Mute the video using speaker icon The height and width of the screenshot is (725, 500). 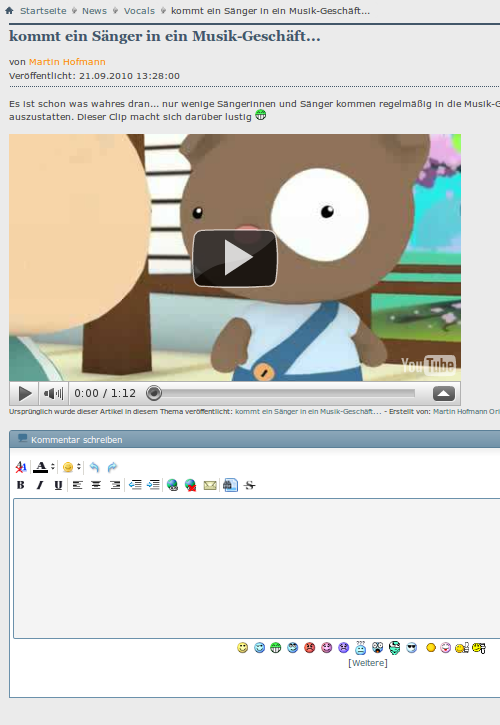pyautogui.click(x=53, y=393)
